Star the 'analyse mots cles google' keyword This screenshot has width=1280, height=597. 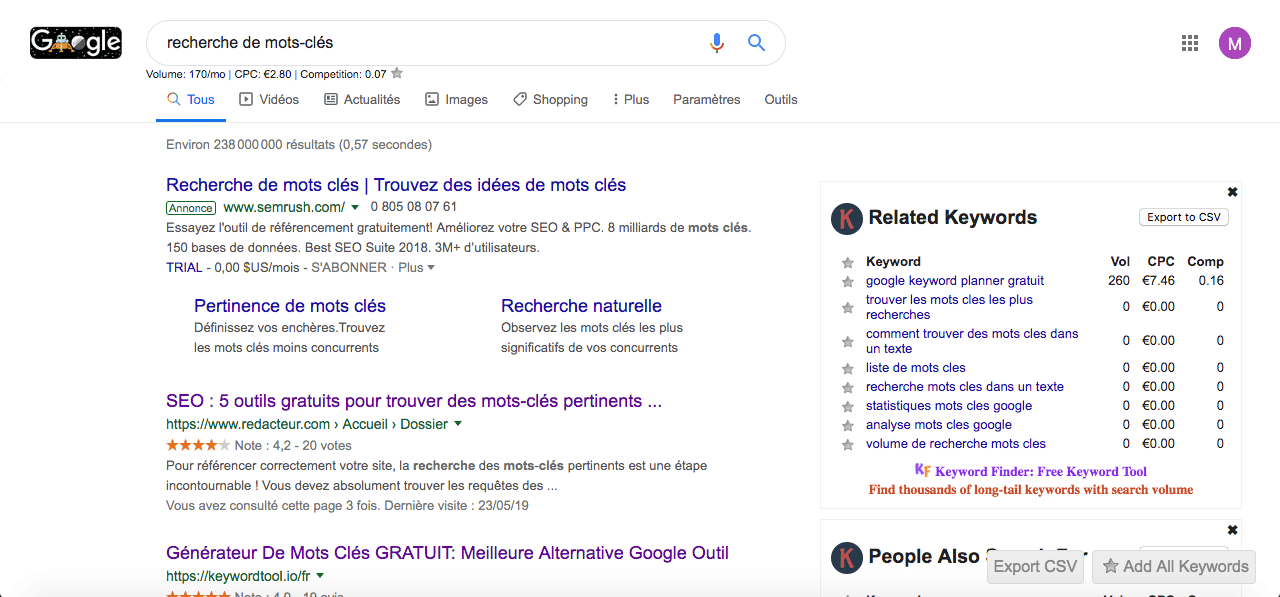pyautogui.click(x=848, y=426)
